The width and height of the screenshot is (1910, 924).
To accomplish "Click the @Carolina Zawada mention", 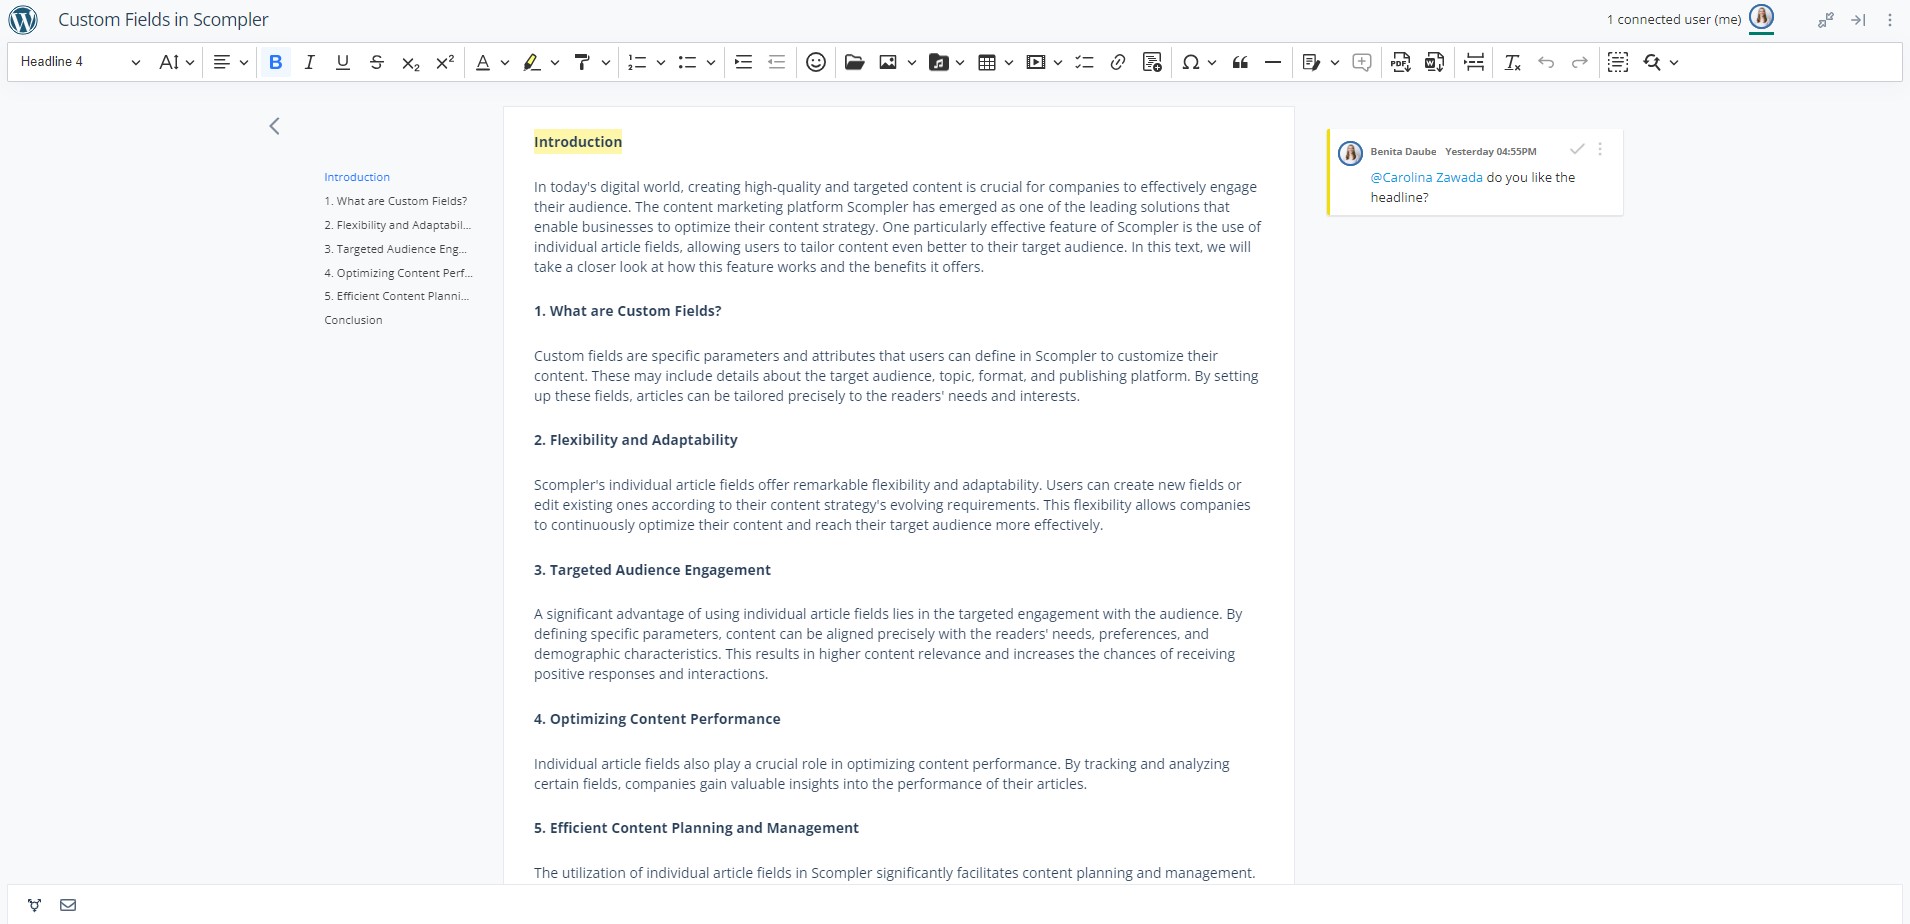I will tap(1426, 177).
